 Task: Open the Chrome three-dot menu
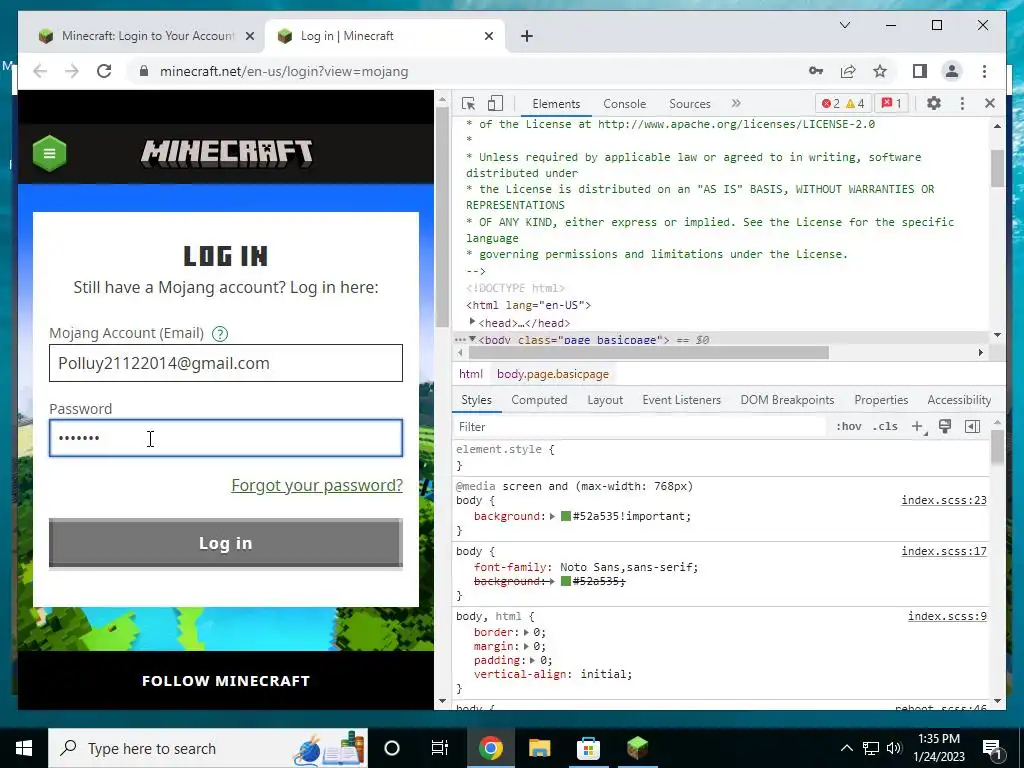click(x=984, y=71)
